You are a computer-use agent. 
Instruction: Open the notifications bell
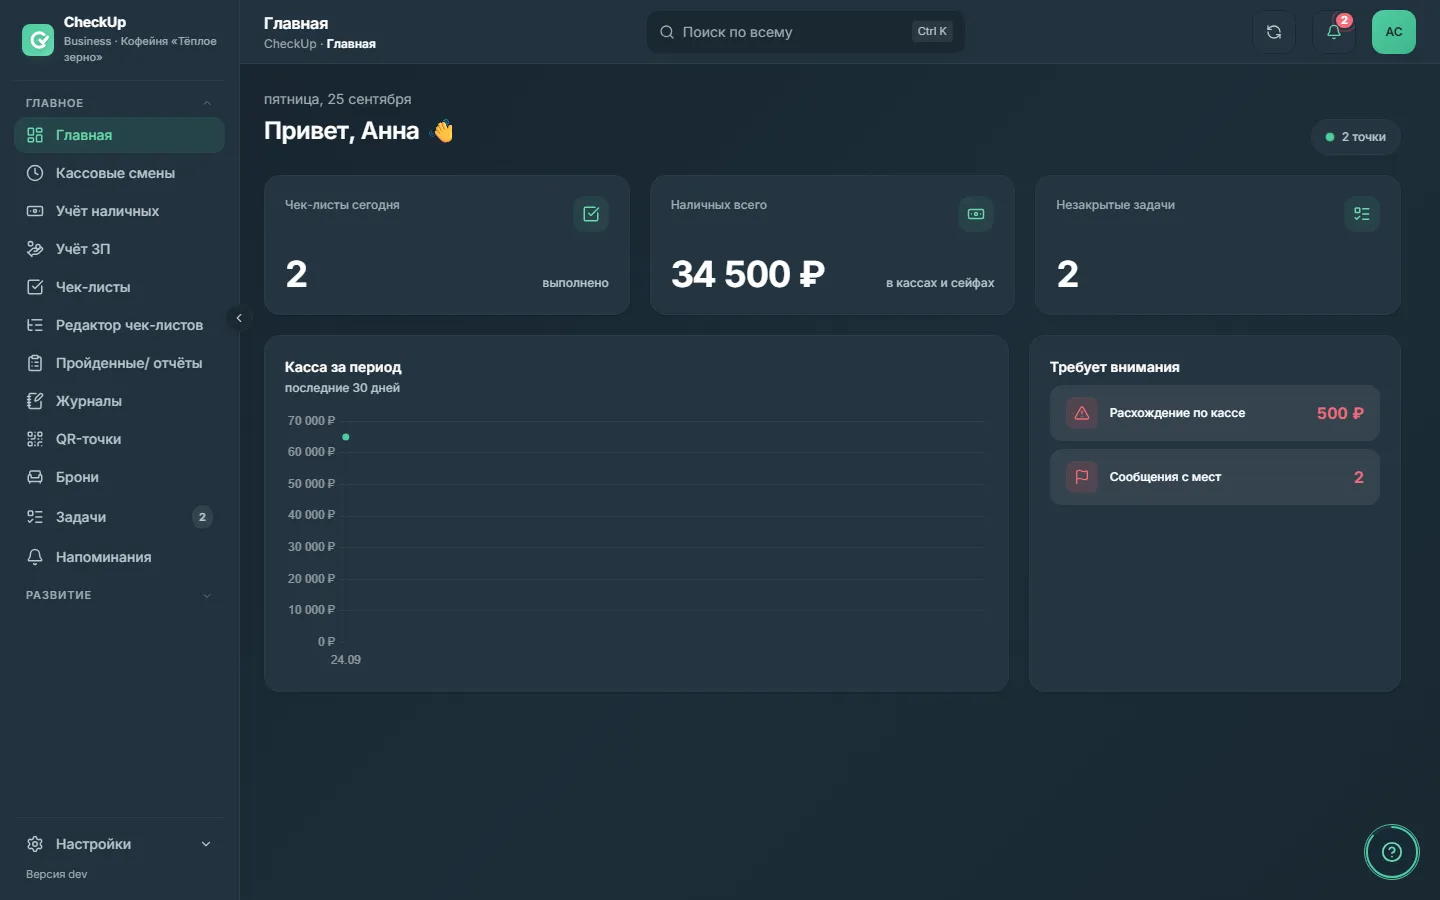click(x=1334, y=32)
